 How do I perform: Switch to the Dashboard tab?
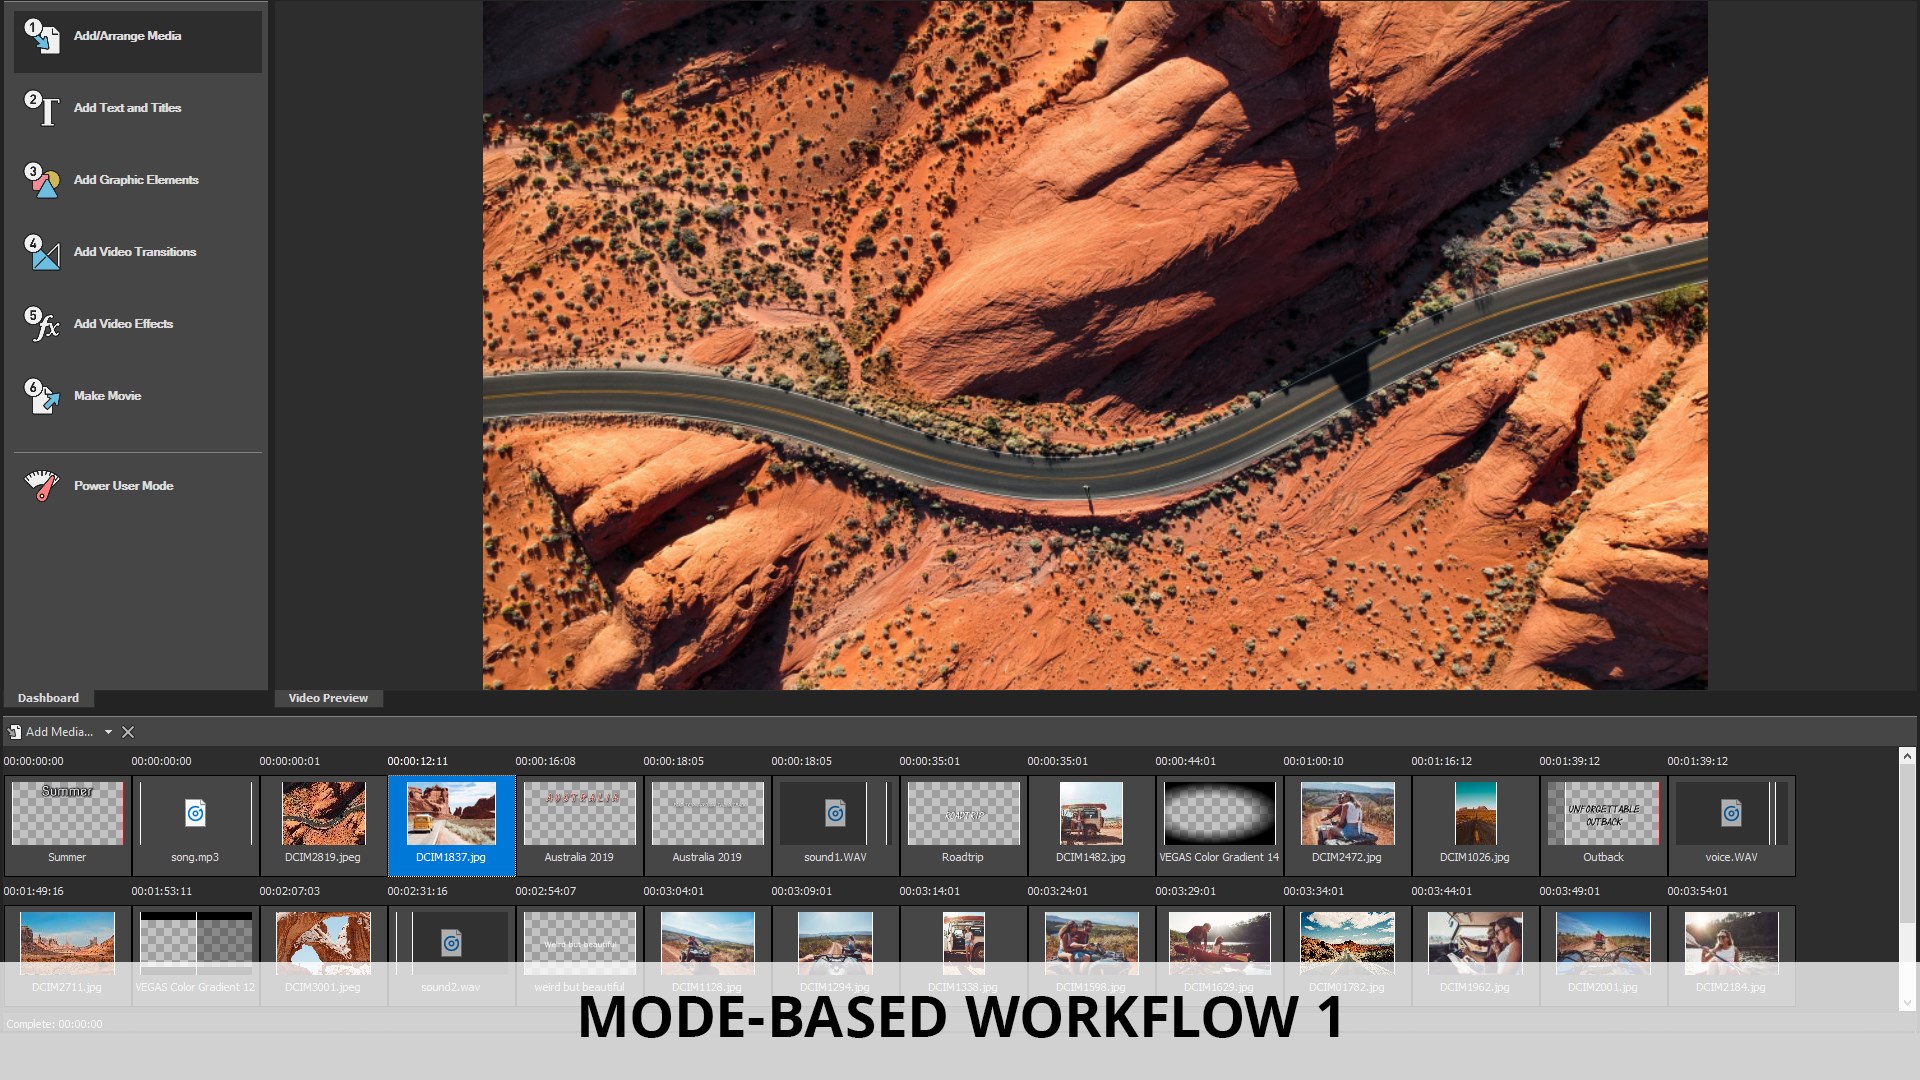(48, 698)
